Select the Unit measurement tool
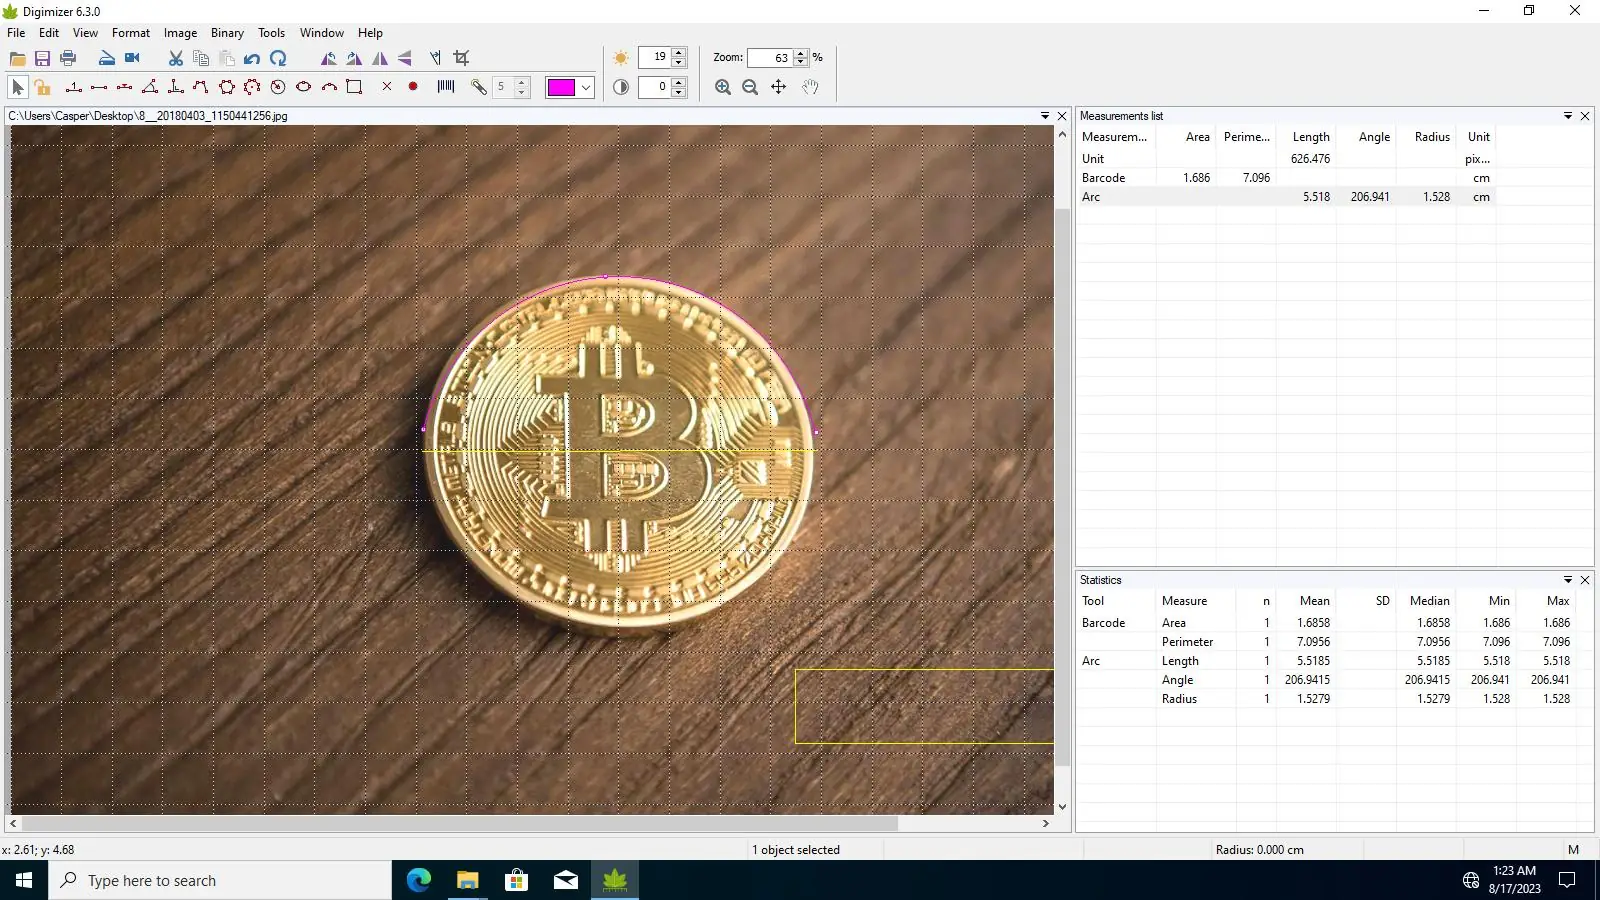The width and height of the screenshot is (1600, 900). [x=73, y=87]
